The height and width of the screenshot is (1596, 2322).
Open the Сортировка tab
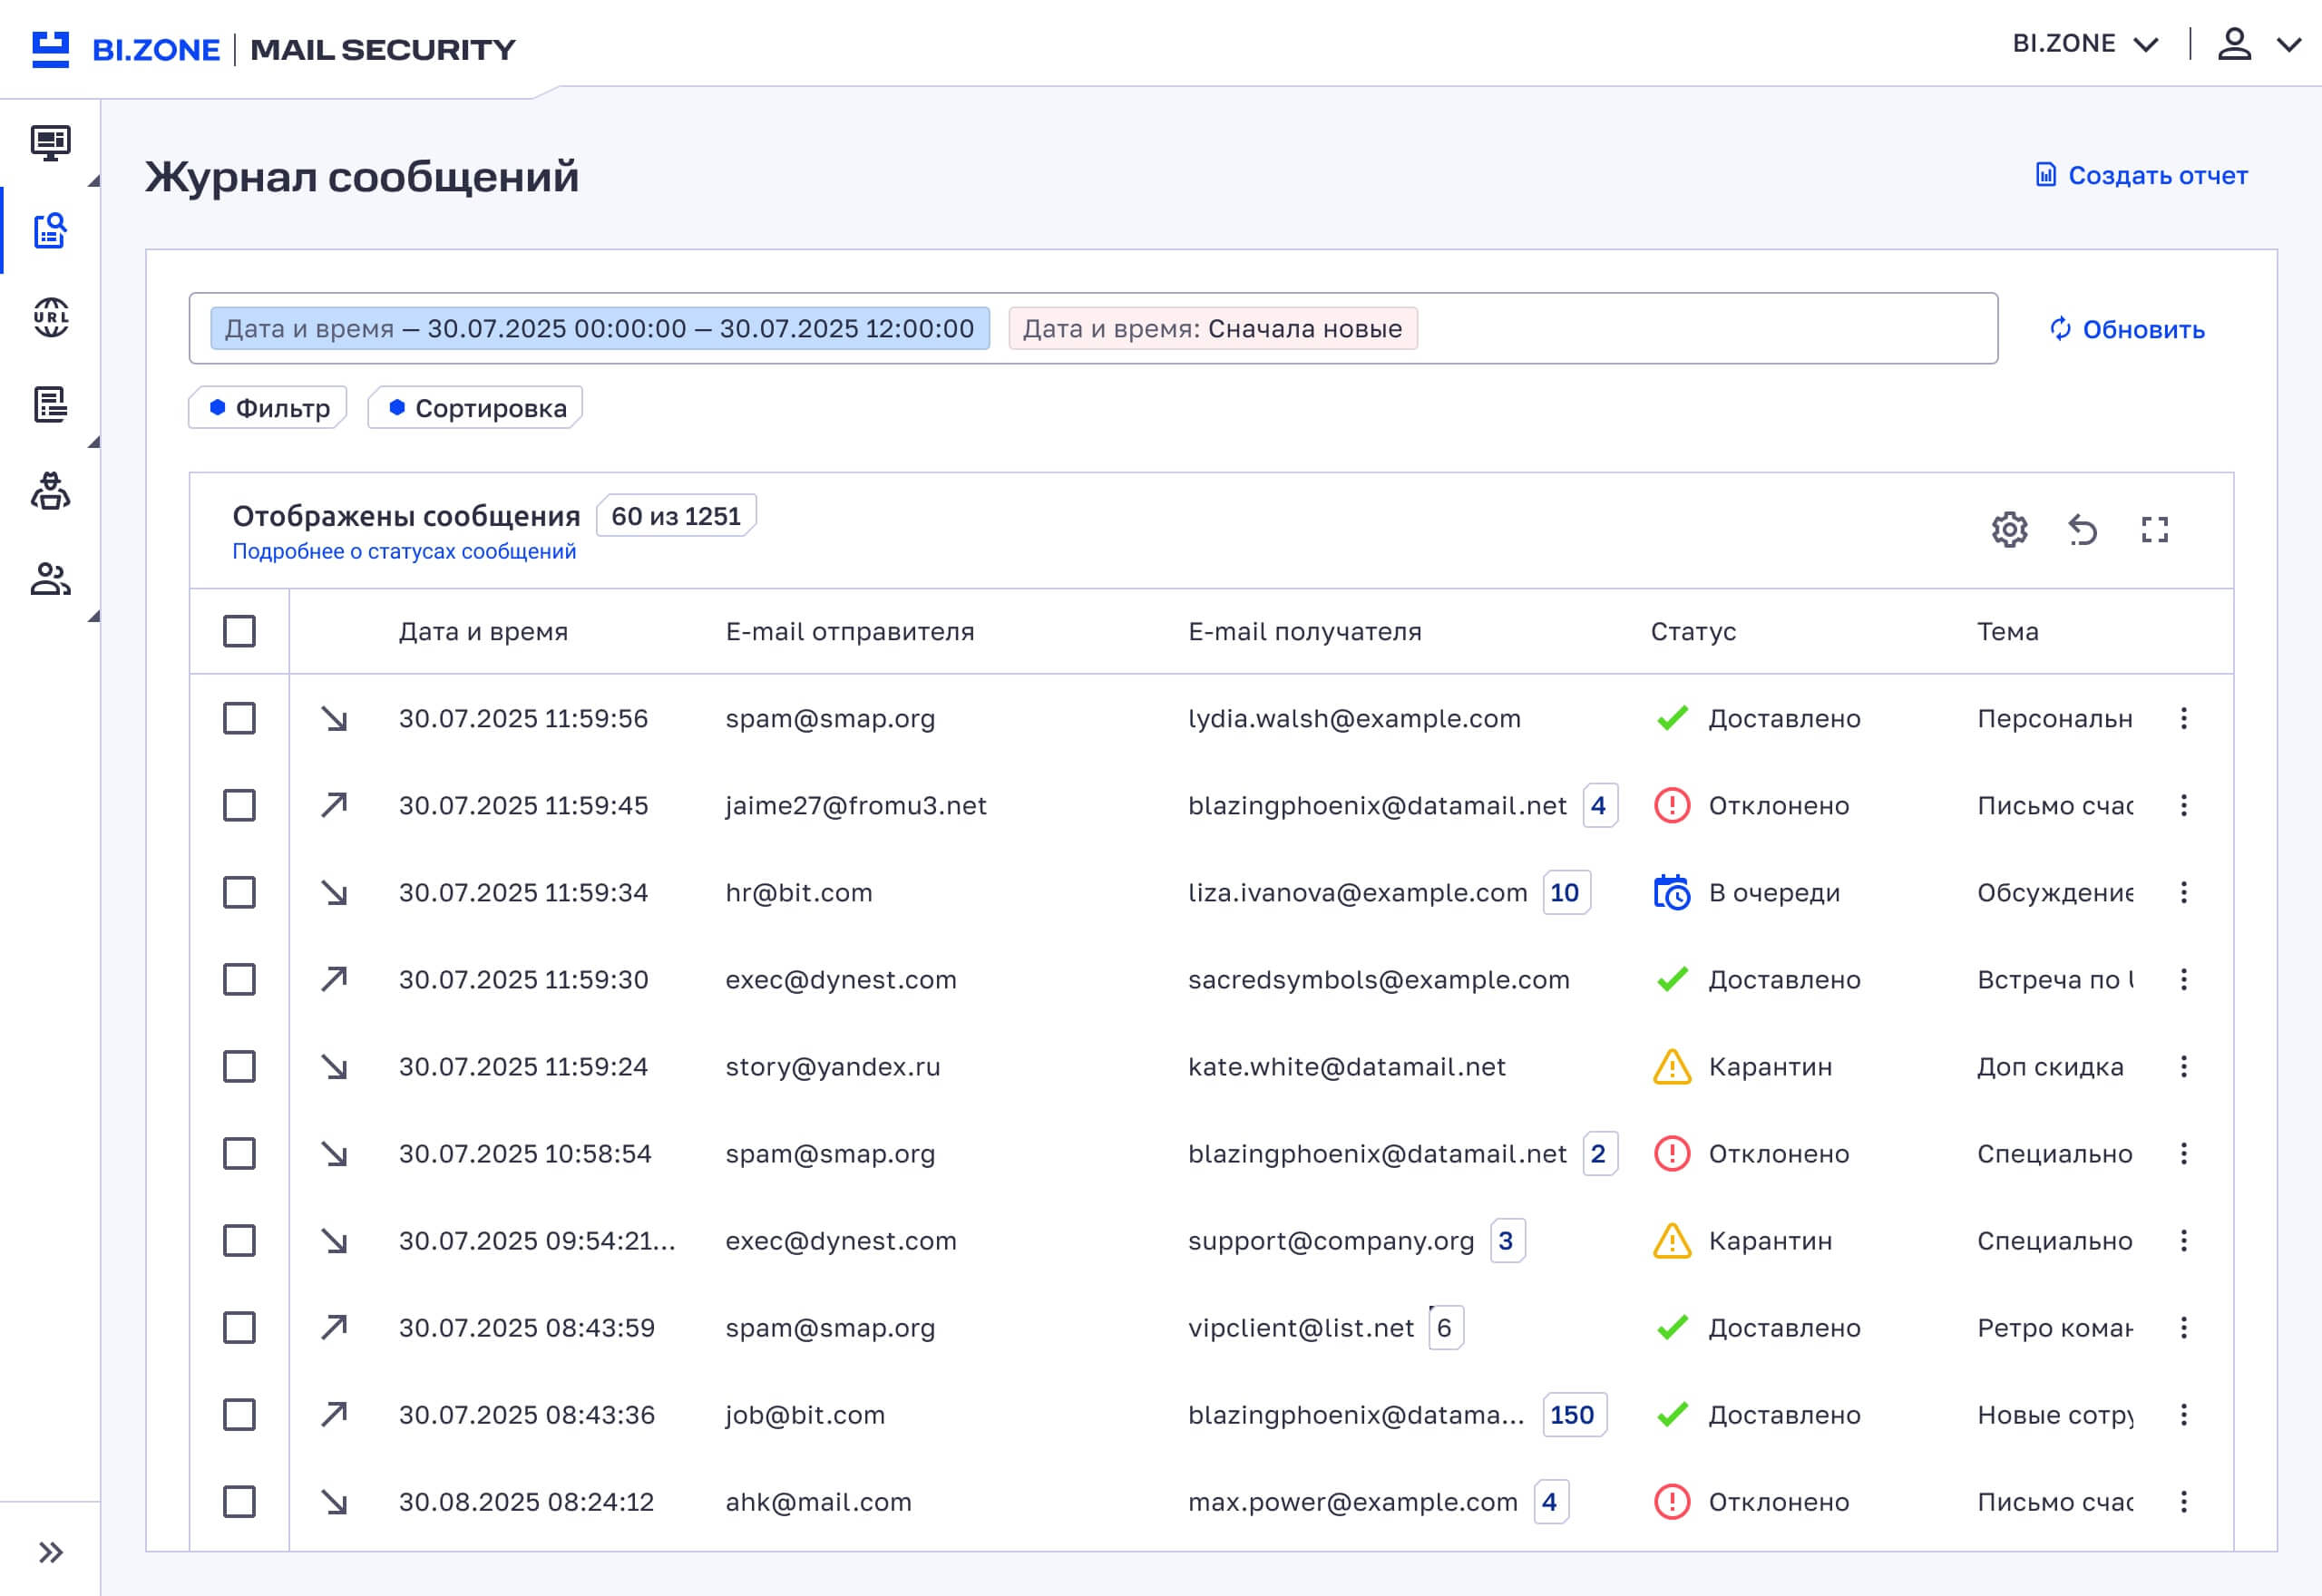point(476,408)
